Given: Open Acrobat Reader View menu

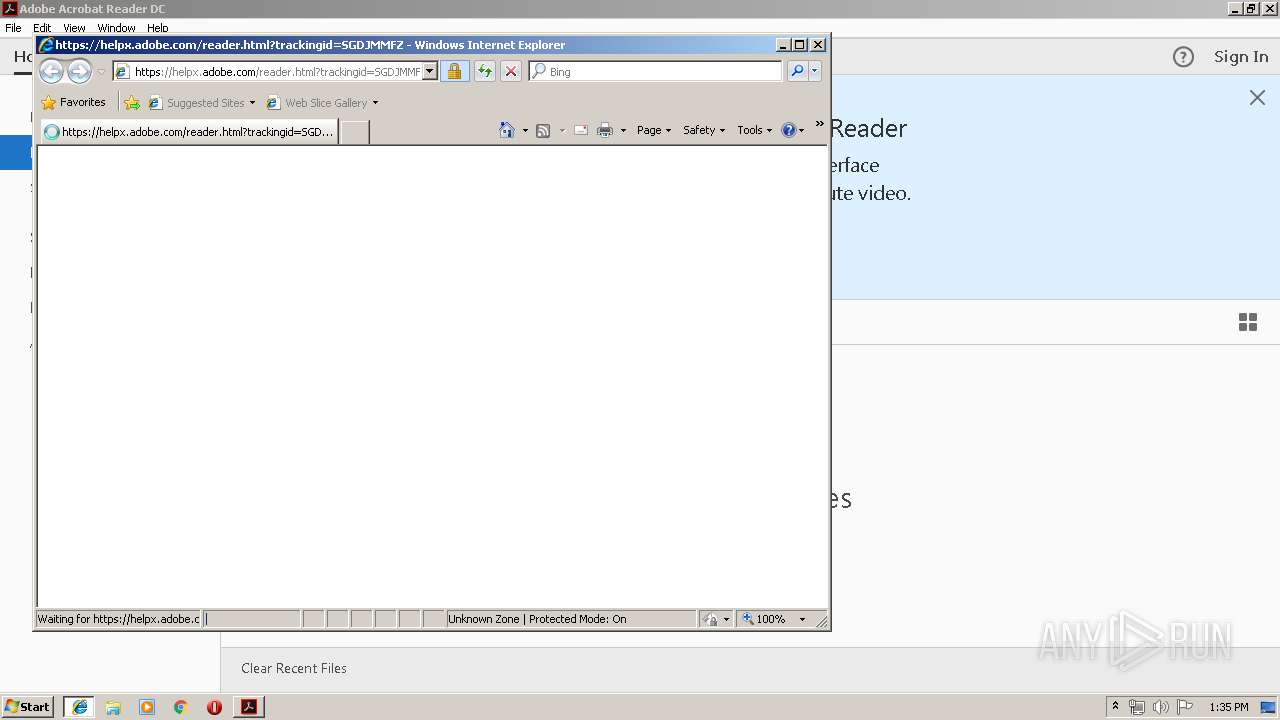Looking at the screenshot, I should tap(74, 28).
